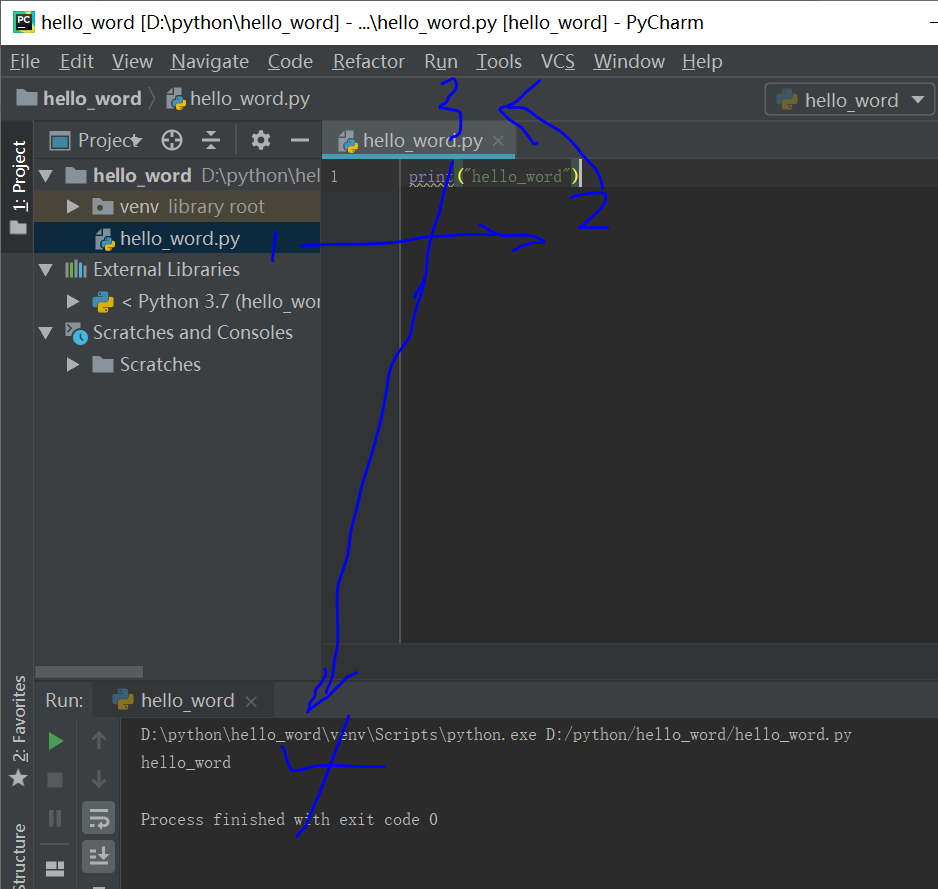The width and height of the screenshot is (938, 889).
Task: Click the horizontal scrollbar in Project panel
Action: click(89, 672)
